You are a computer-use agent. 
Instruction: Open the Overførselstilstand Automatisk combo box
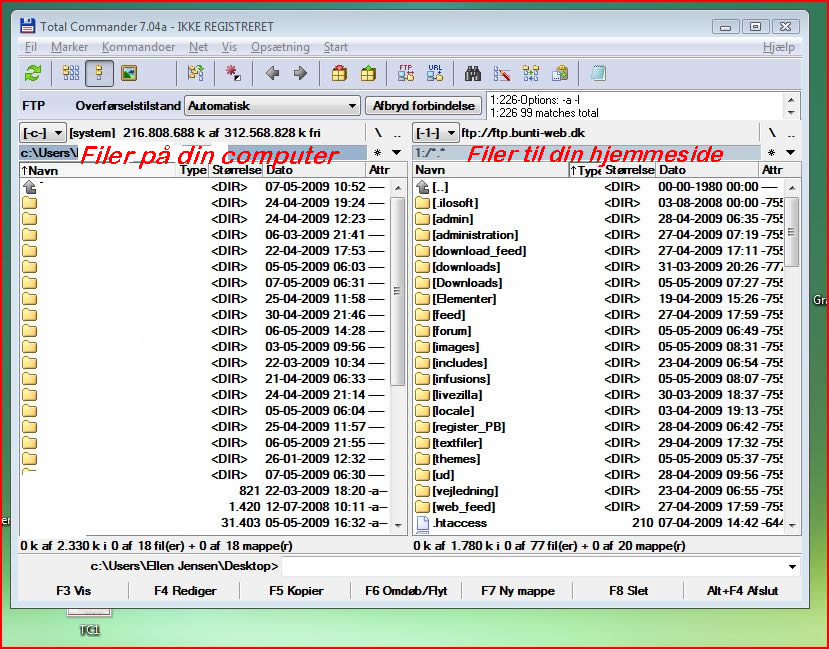(x=272, y=106)
